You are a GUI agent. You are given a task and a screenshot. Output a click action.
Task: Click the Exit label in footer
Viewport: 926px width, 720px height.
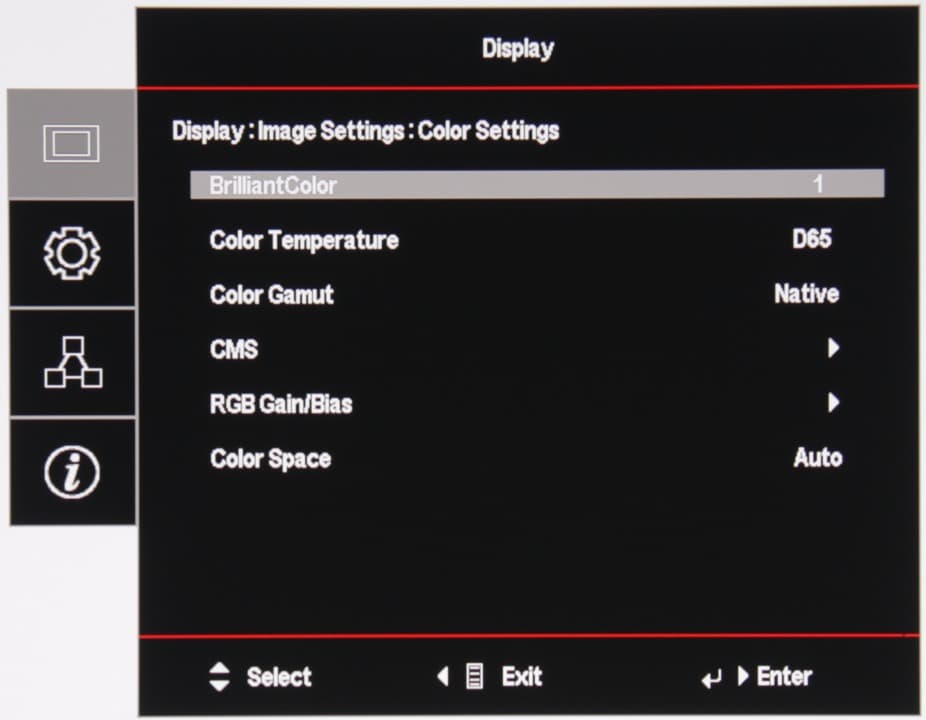click(x=521, y=676)
